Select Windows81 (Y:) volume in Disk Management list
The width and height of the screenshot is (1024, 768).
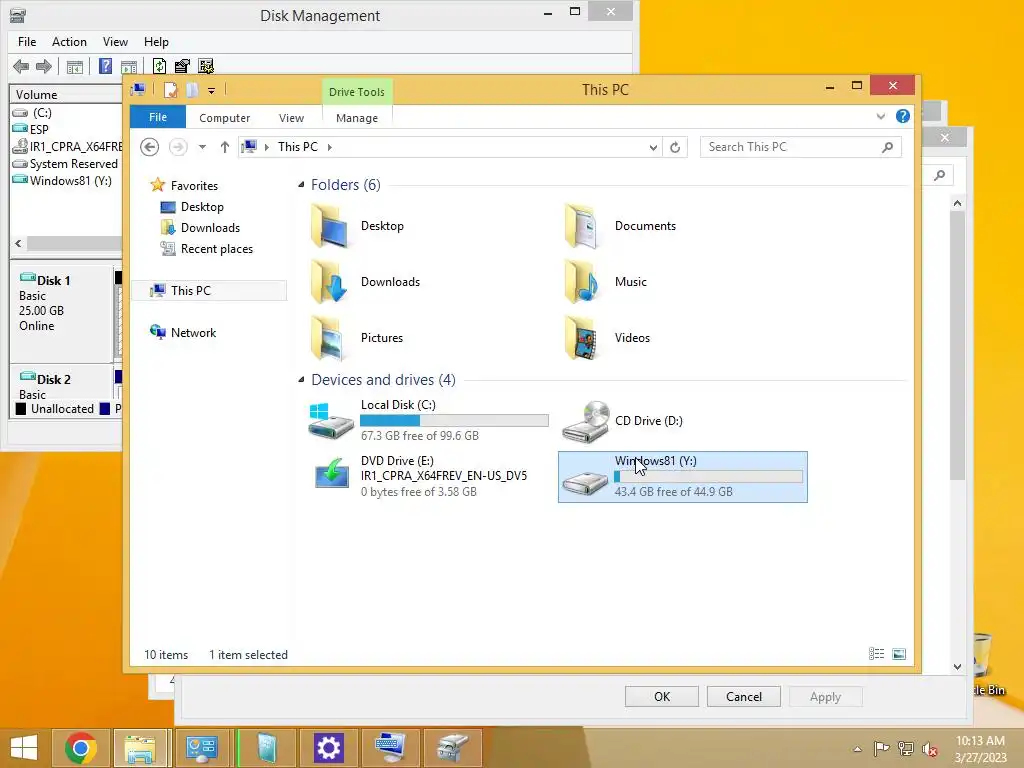click(71, 181)
